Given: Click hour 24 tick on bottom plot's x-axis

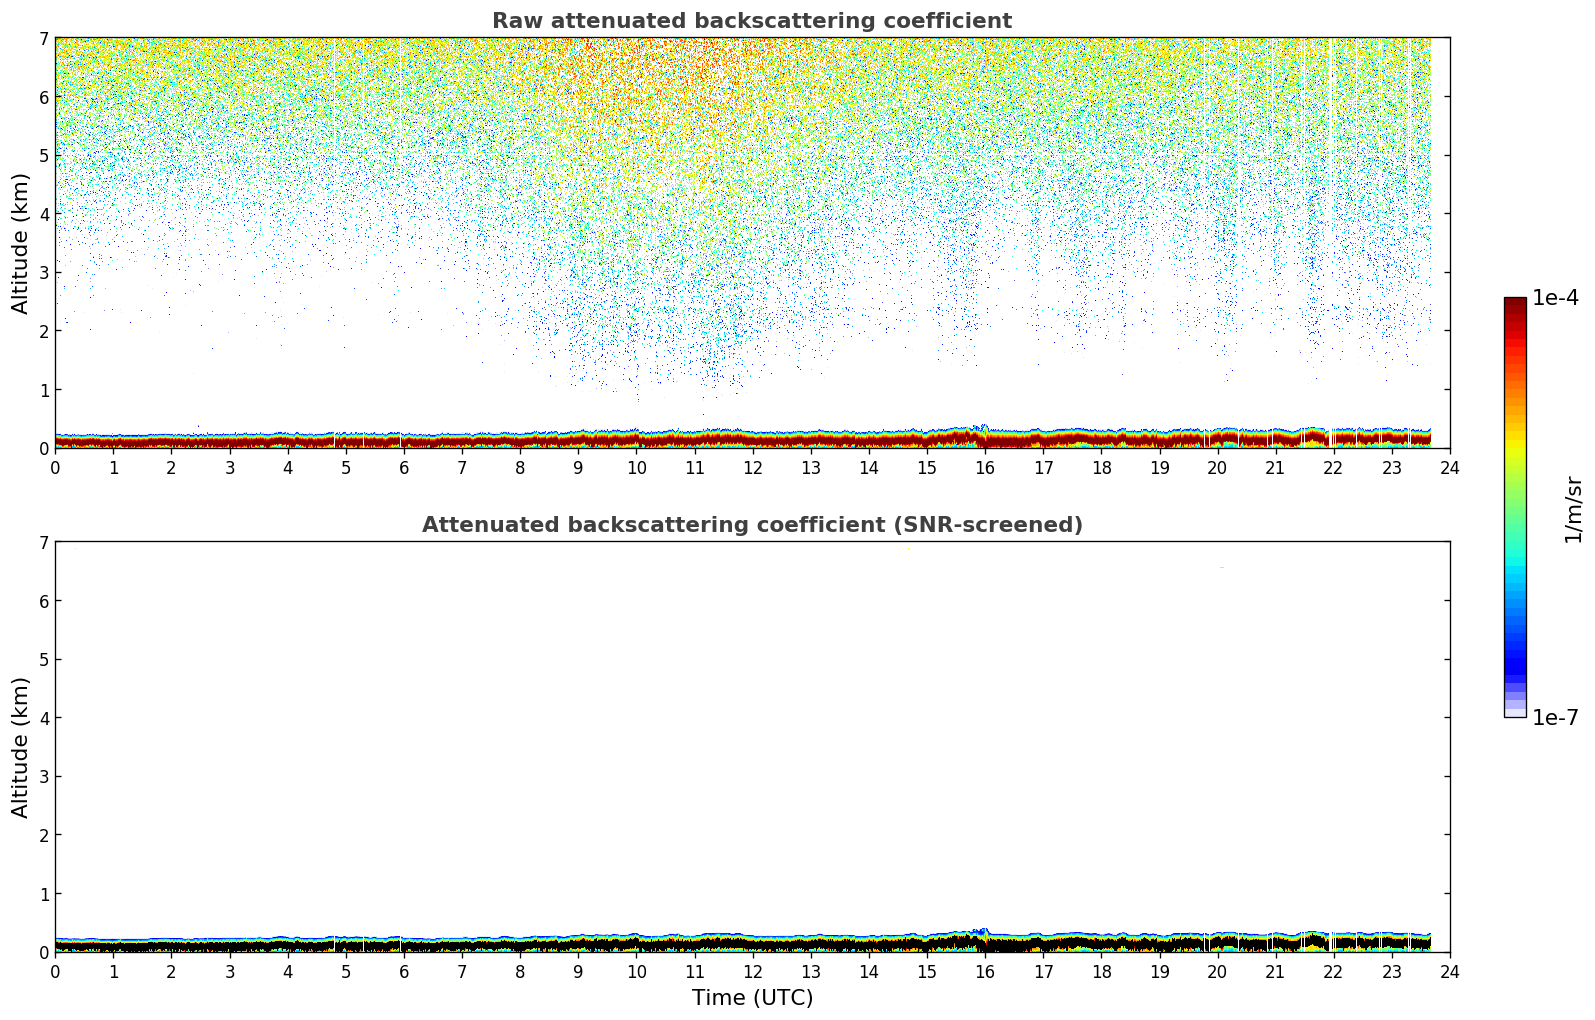Looking at the screenshot, I should click(x=1450, y=971).
